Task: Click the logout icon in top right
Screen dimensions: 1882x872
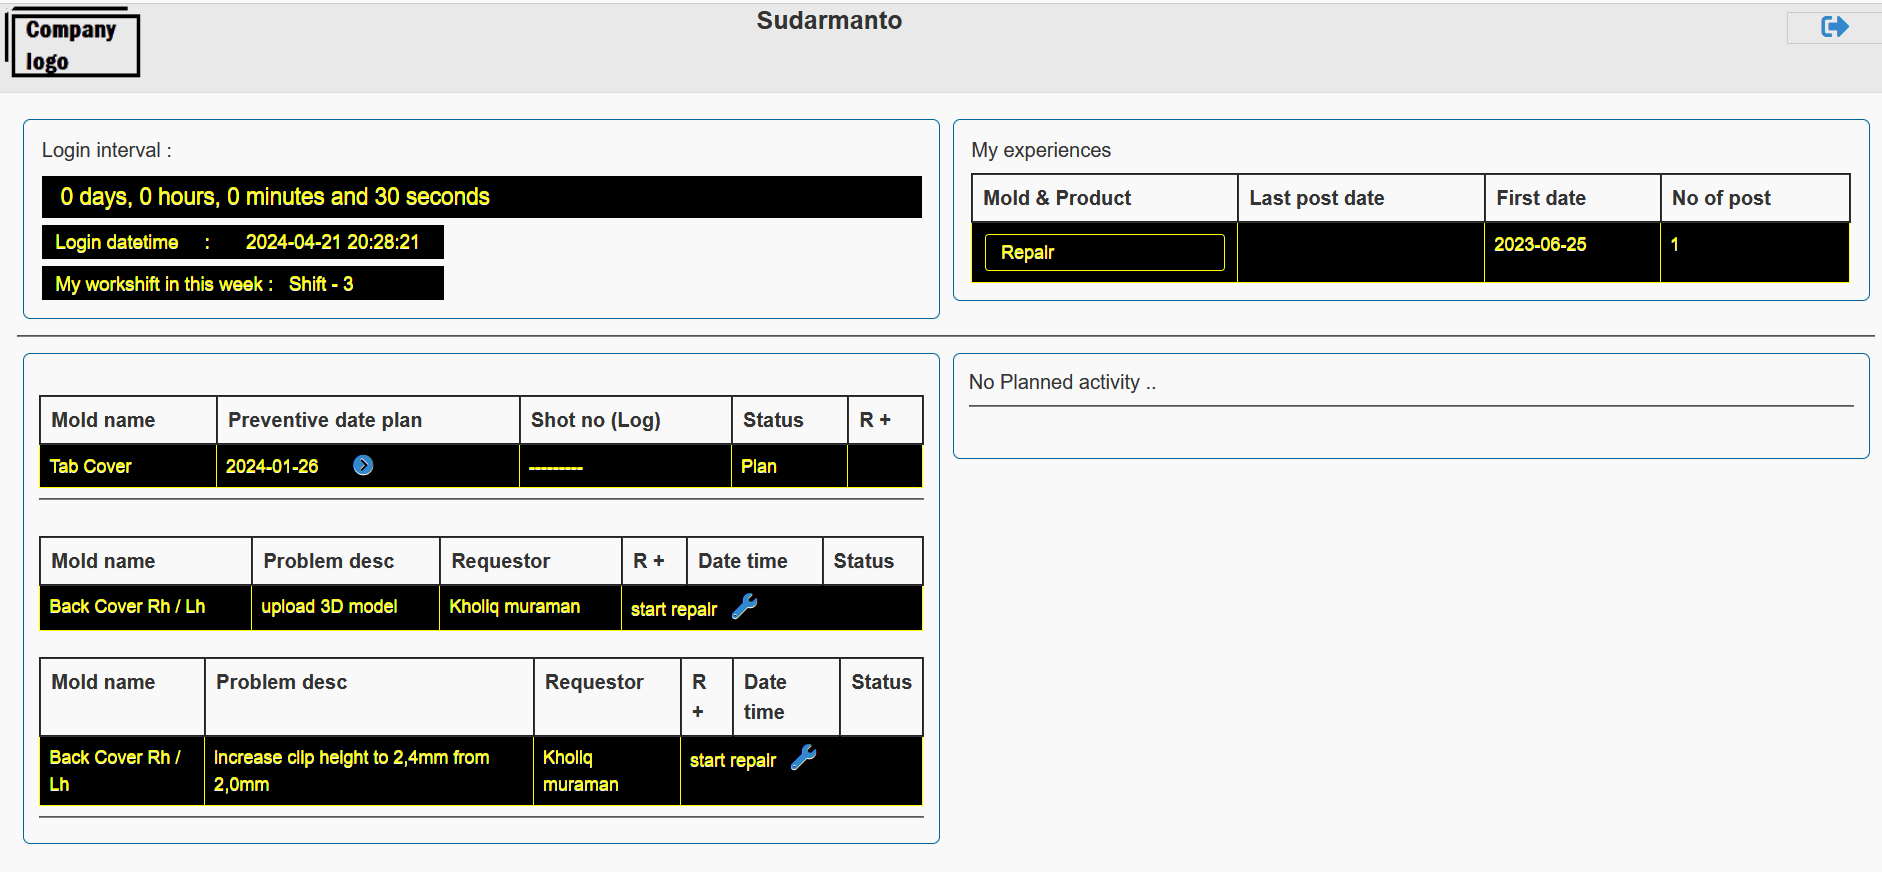Action: pyautogui.click(x=1834, y=27)
